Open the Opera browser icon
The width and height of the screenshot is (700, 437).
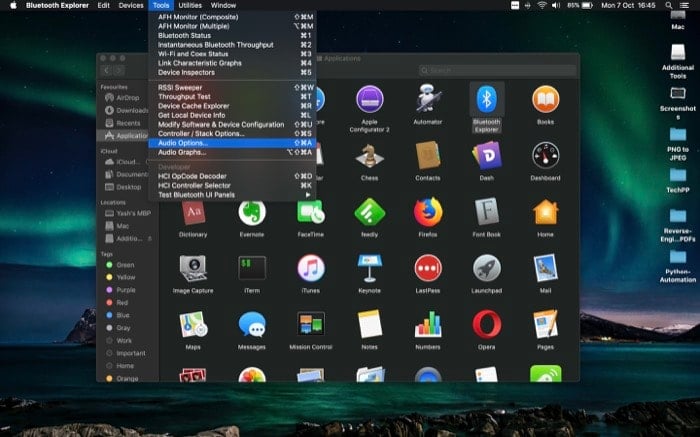pyautogui.click(x=487, y=325)
